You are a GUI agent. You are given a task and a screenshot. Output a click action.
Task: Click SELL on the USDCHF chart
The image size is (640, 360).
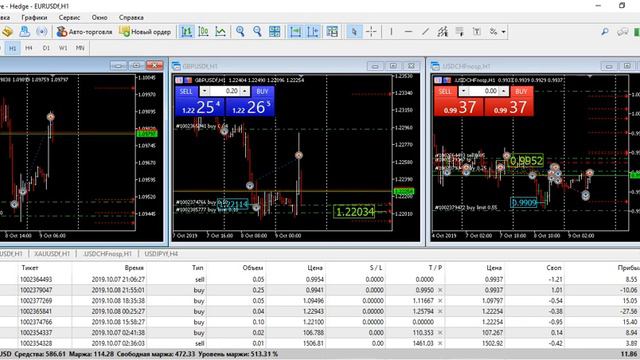pyautogui.click(x=445, y=91)
